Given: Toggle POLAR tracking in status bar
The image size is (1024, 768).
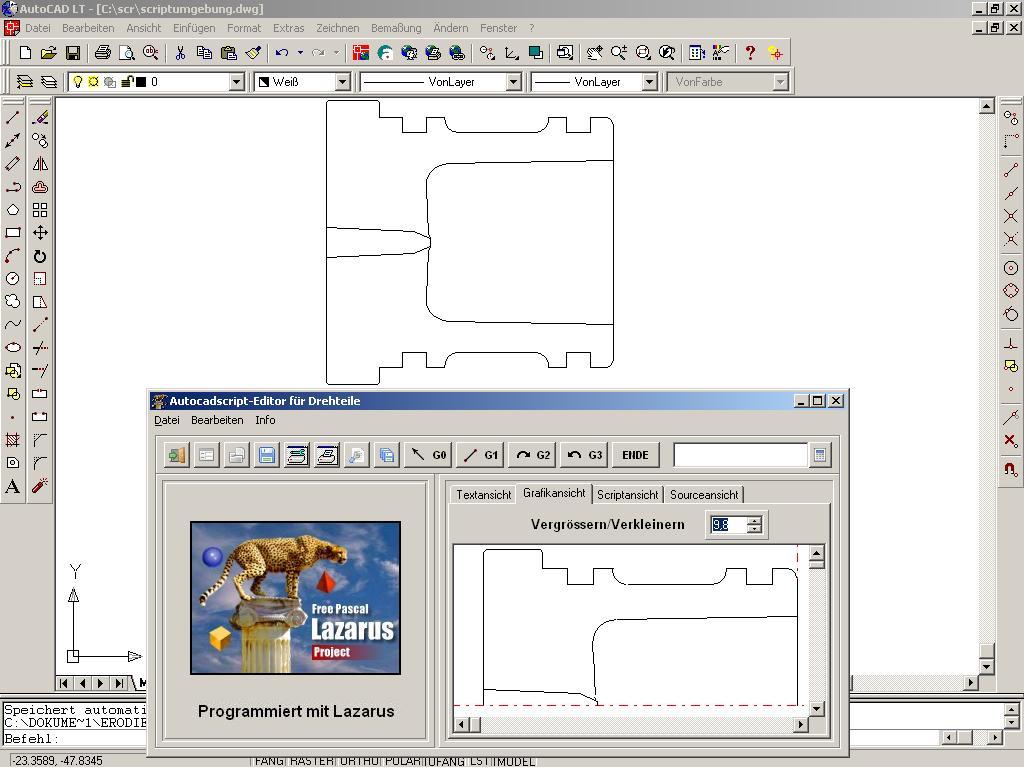Looking at the screenshot, I should pyautogui.click(x=403, y=761).
